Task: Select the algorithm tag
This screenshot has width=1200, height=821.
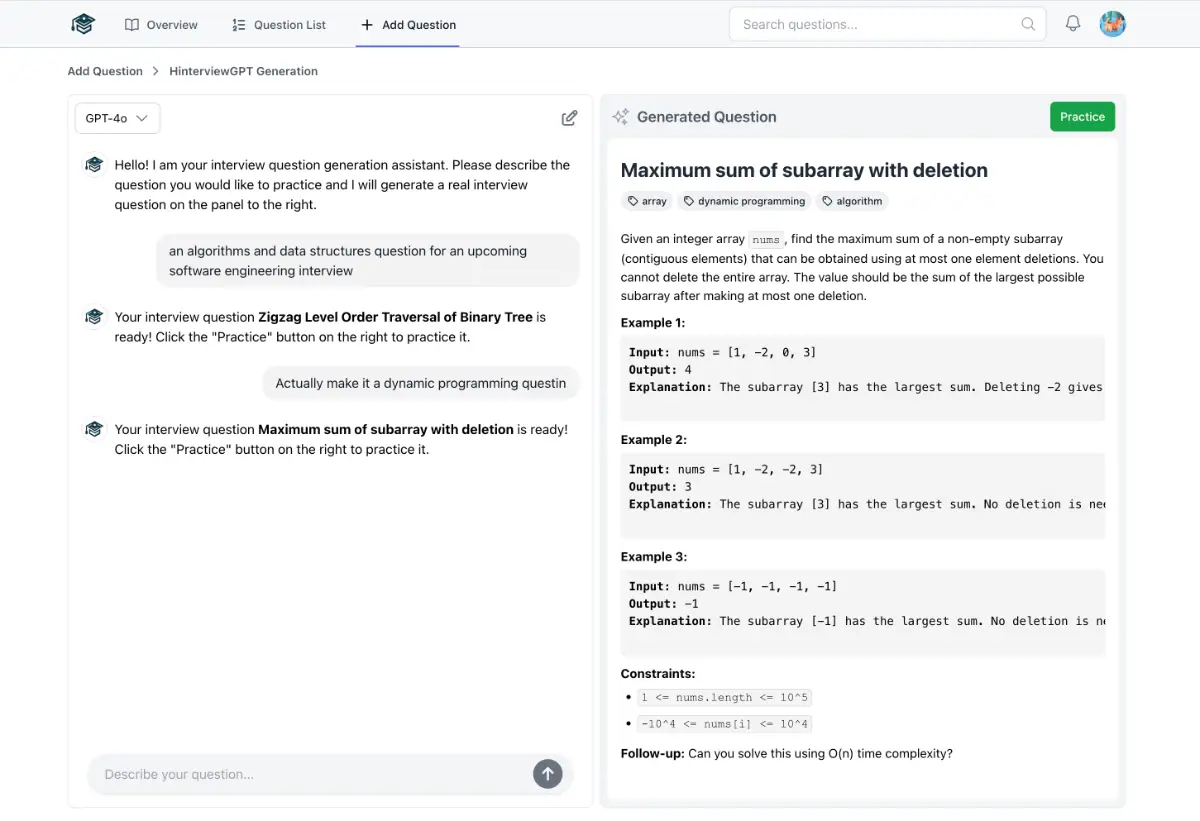Action: tap(852, 201)
